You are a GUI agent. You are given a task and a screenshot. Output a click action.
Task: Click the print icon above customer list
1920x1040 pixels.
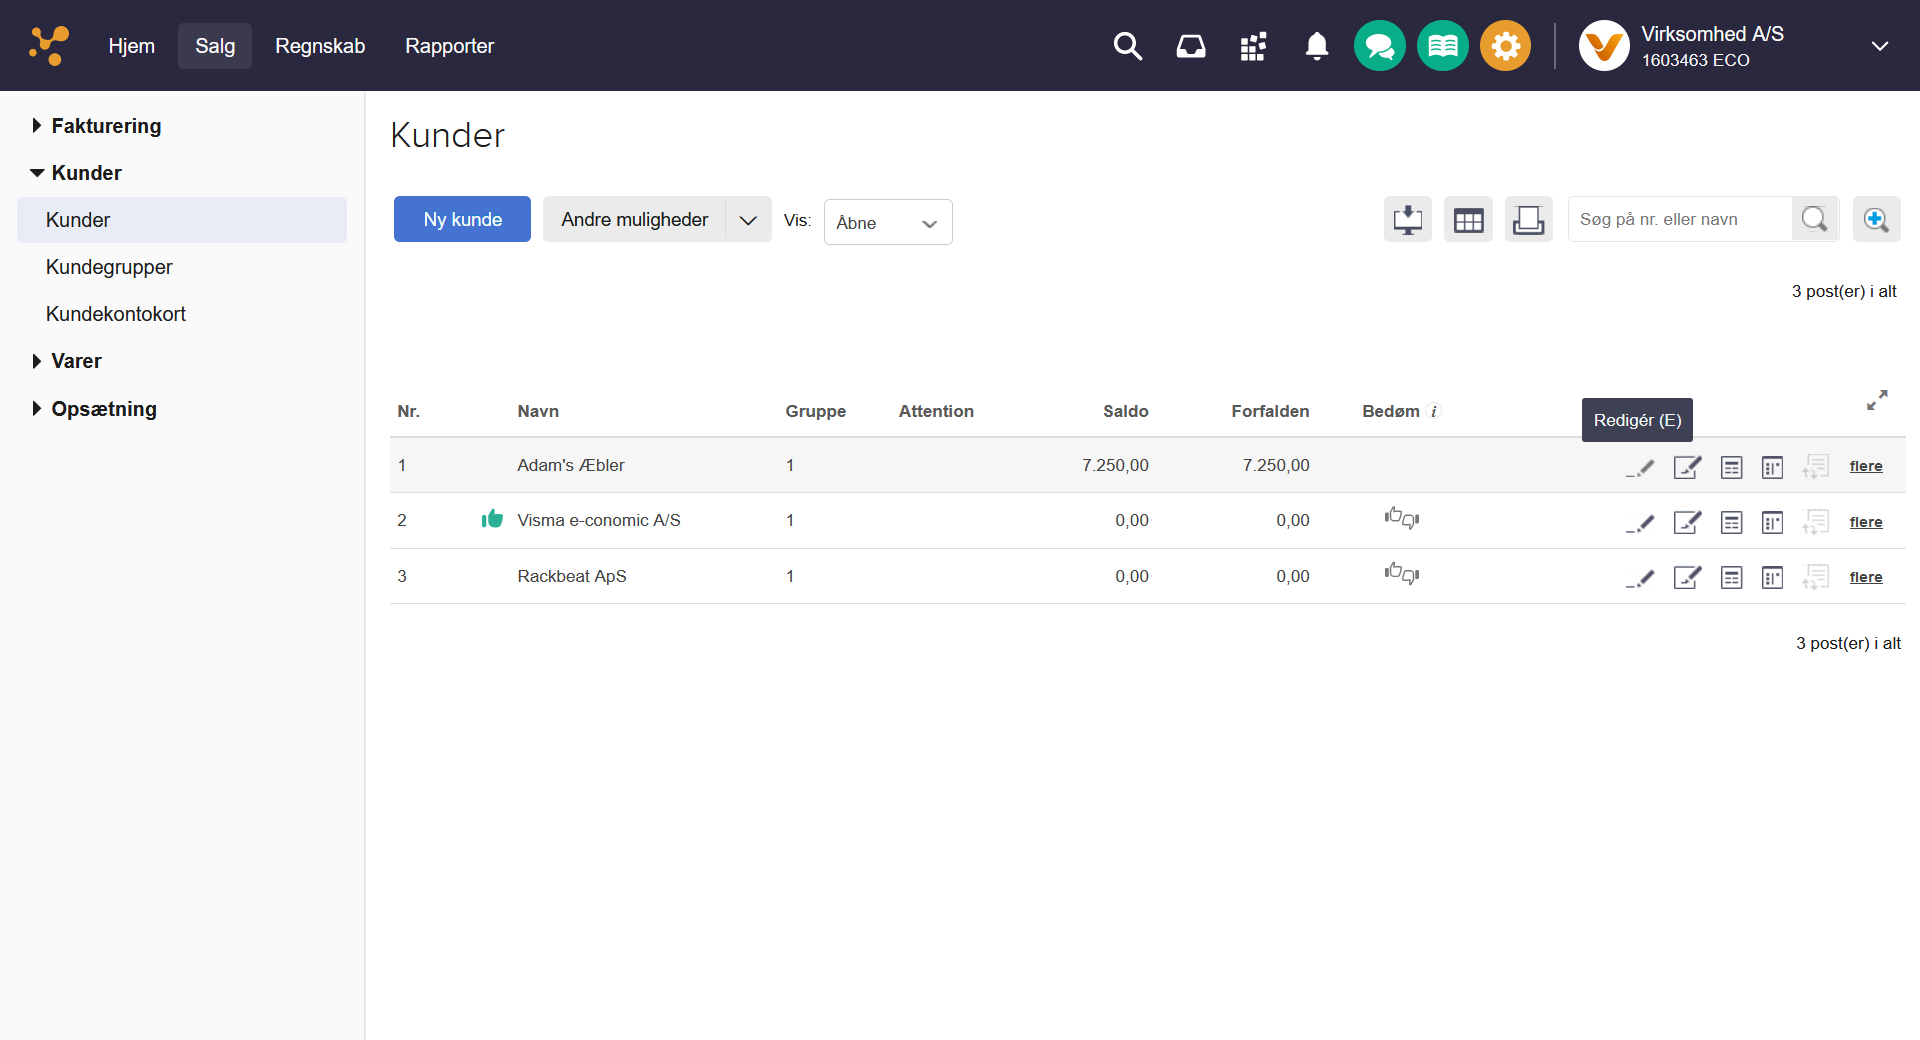(1528, 219)
